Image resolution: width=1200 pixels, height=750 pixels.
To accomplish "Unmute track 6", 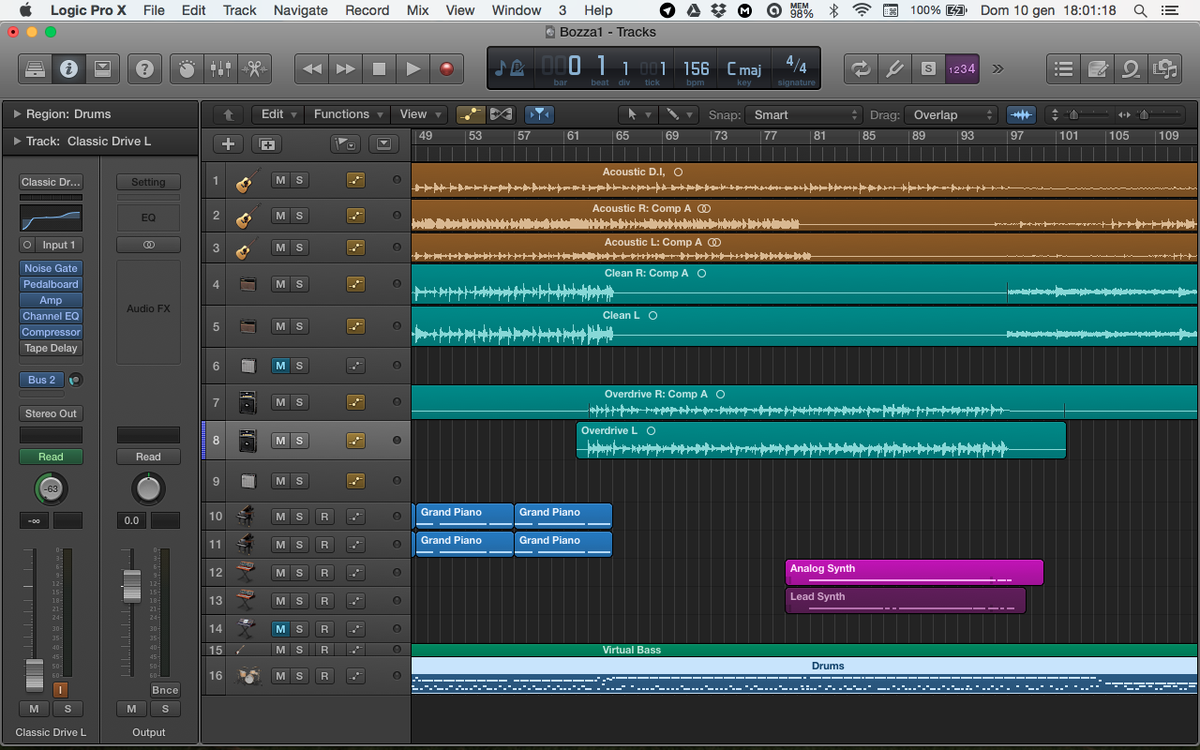I will (x=280, y=366).
